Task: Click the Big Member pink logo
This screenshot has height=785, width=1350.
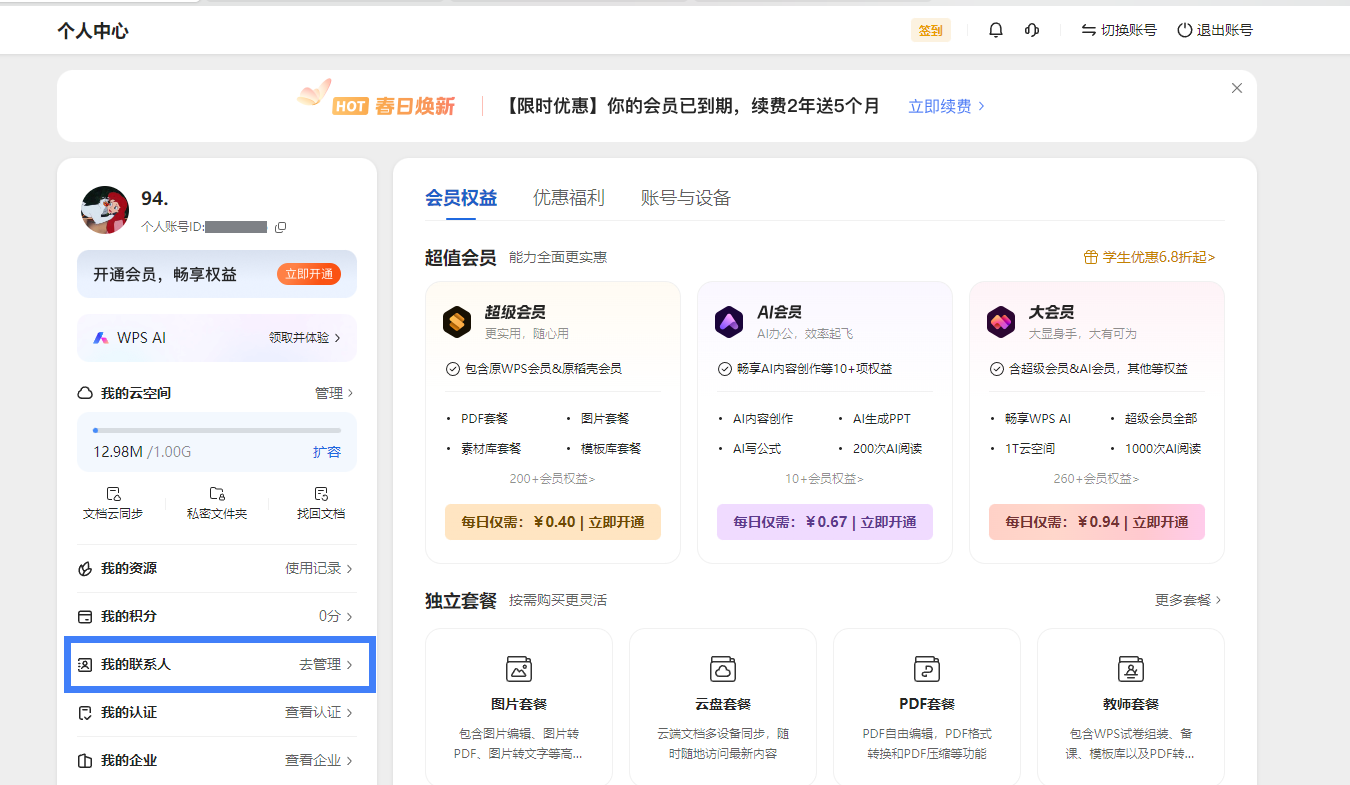Action: tap(1001, 322)
